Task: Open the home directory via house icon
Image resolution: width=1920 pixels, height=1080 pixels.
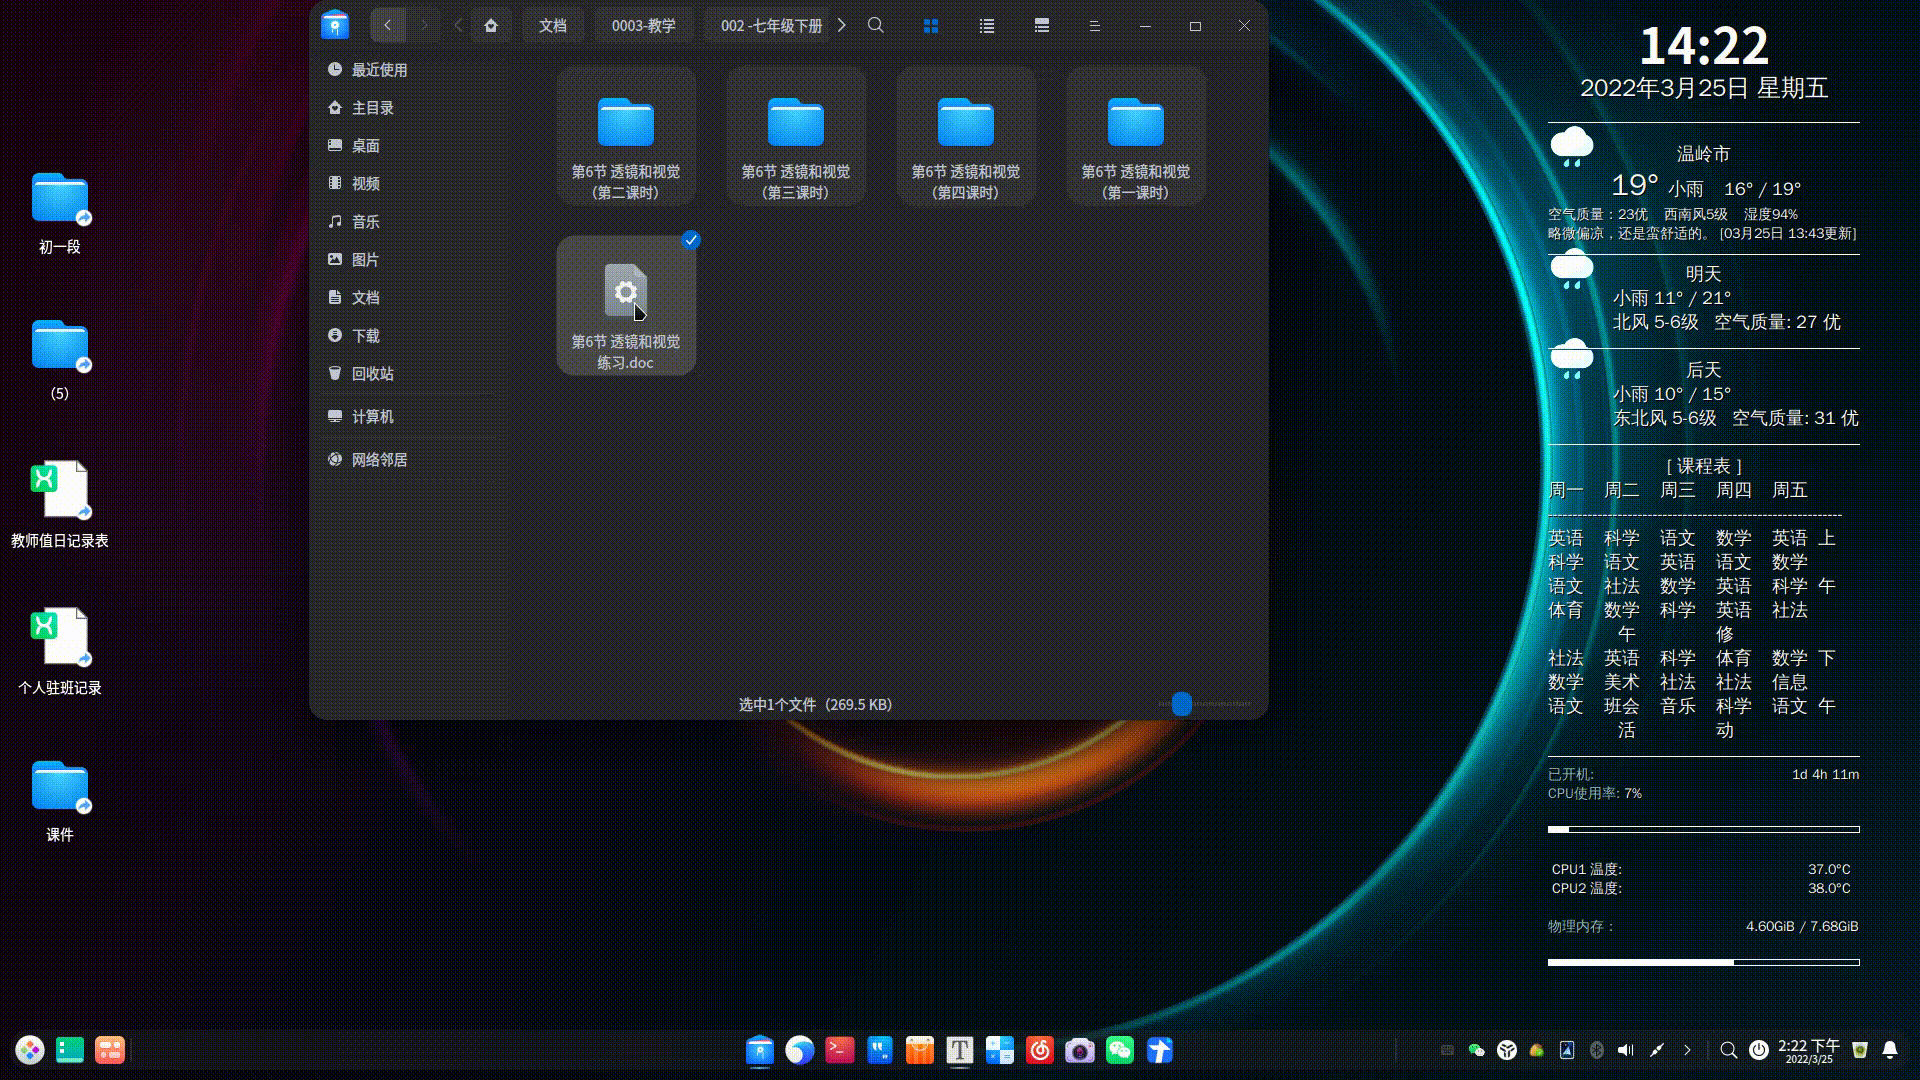Action: pos(491,25)
